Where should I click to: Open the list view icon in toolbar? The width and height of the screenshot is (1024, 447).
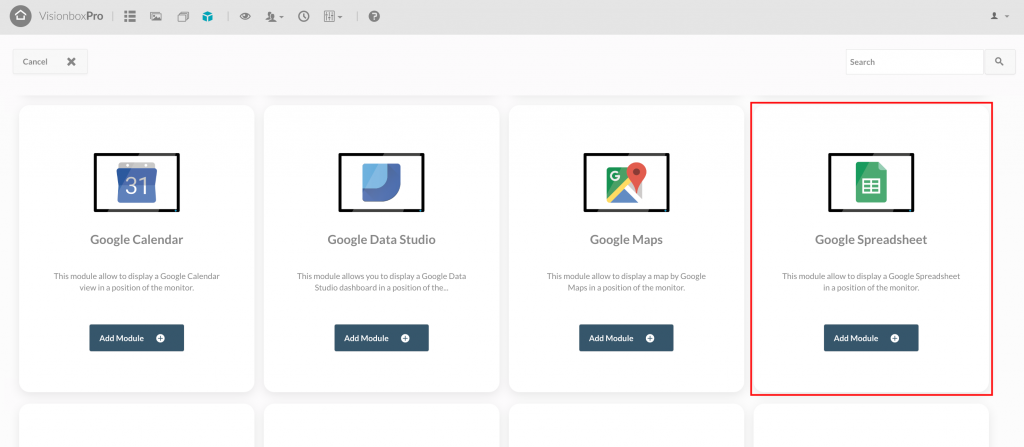tap(130, 16)
